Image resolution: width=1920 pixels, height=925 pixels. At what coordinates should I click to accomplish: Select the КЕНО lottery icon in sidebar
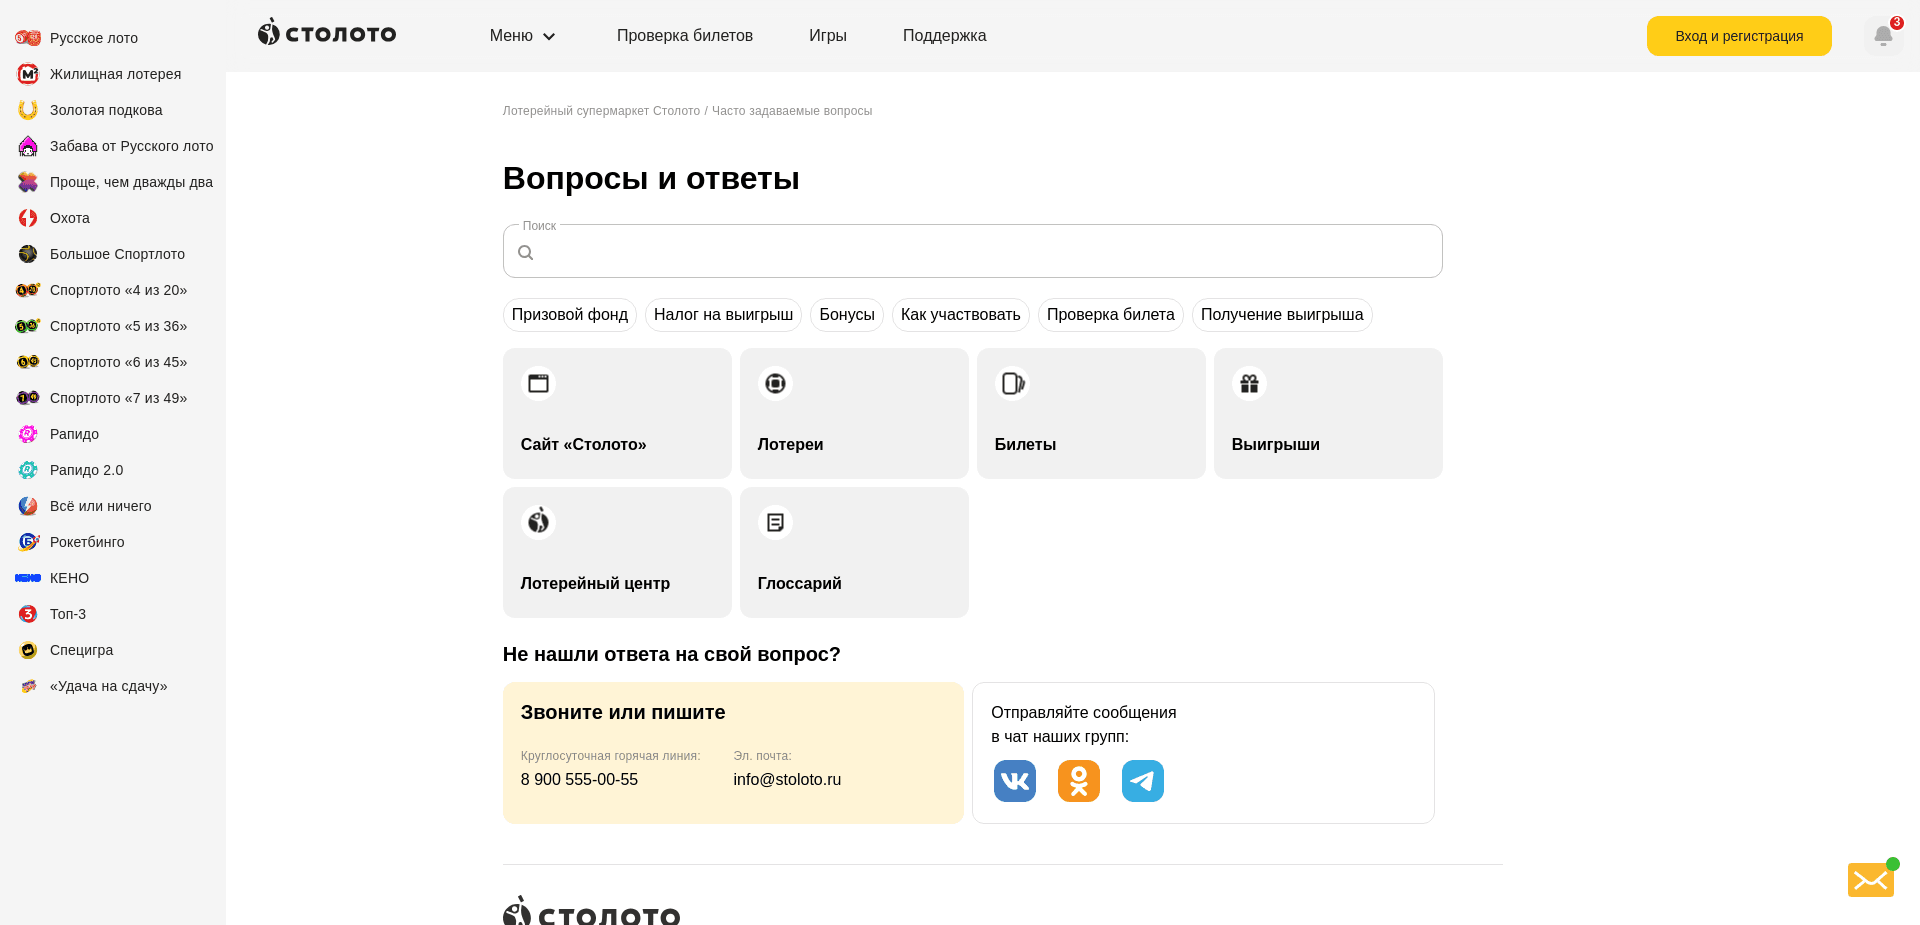(x=27, y=578)
